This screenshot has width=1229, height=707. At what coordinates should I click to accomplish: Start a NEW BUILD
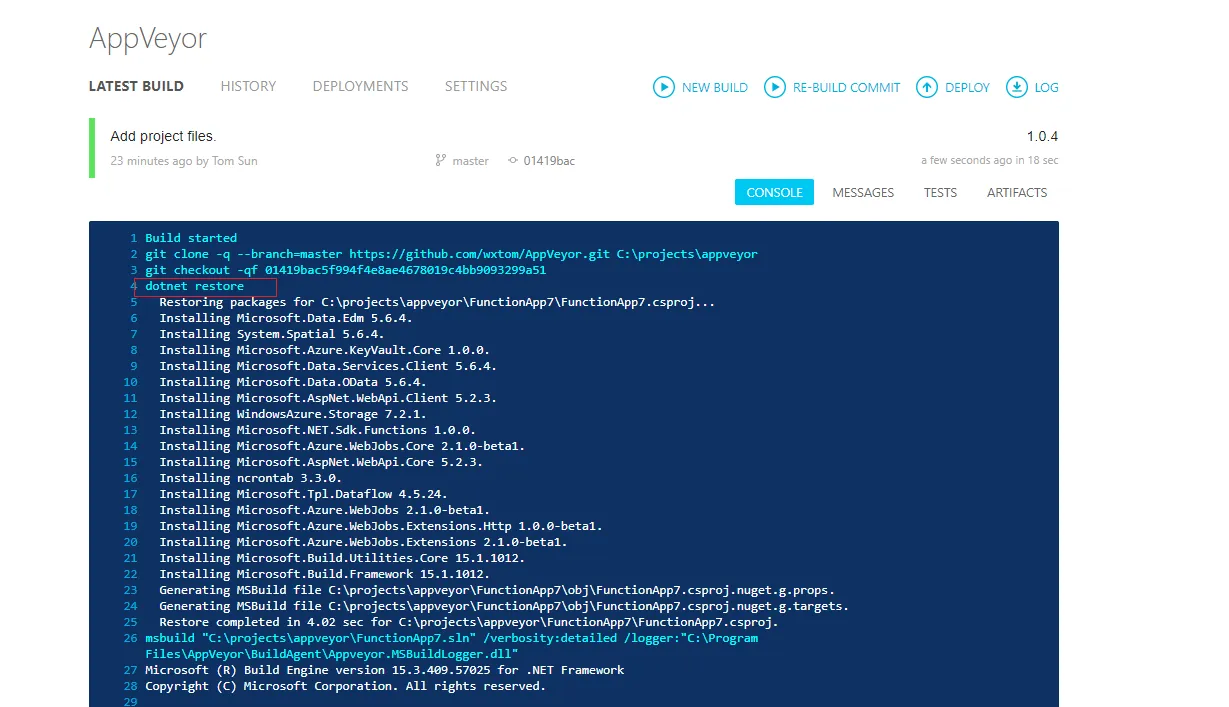(x=715, y=87)
